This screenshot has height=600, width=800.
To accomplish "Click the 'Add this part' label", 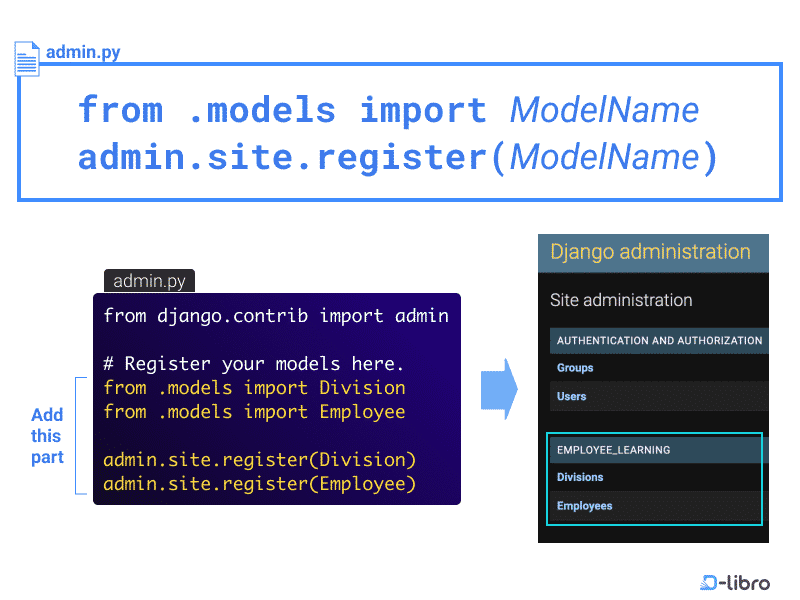I will click(x=47, y=436).
